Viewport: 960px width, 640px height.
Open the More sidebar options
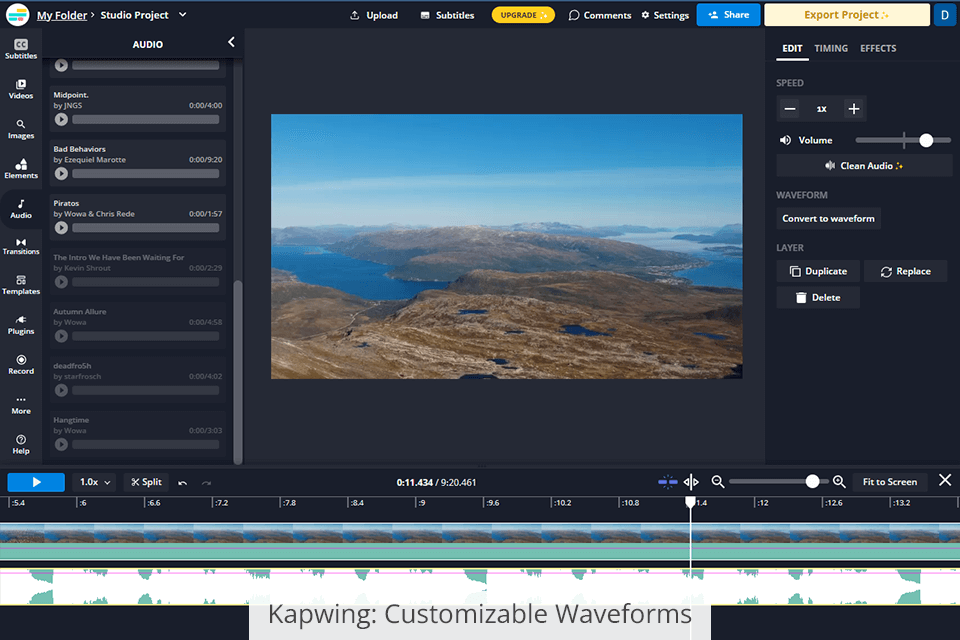21,405
